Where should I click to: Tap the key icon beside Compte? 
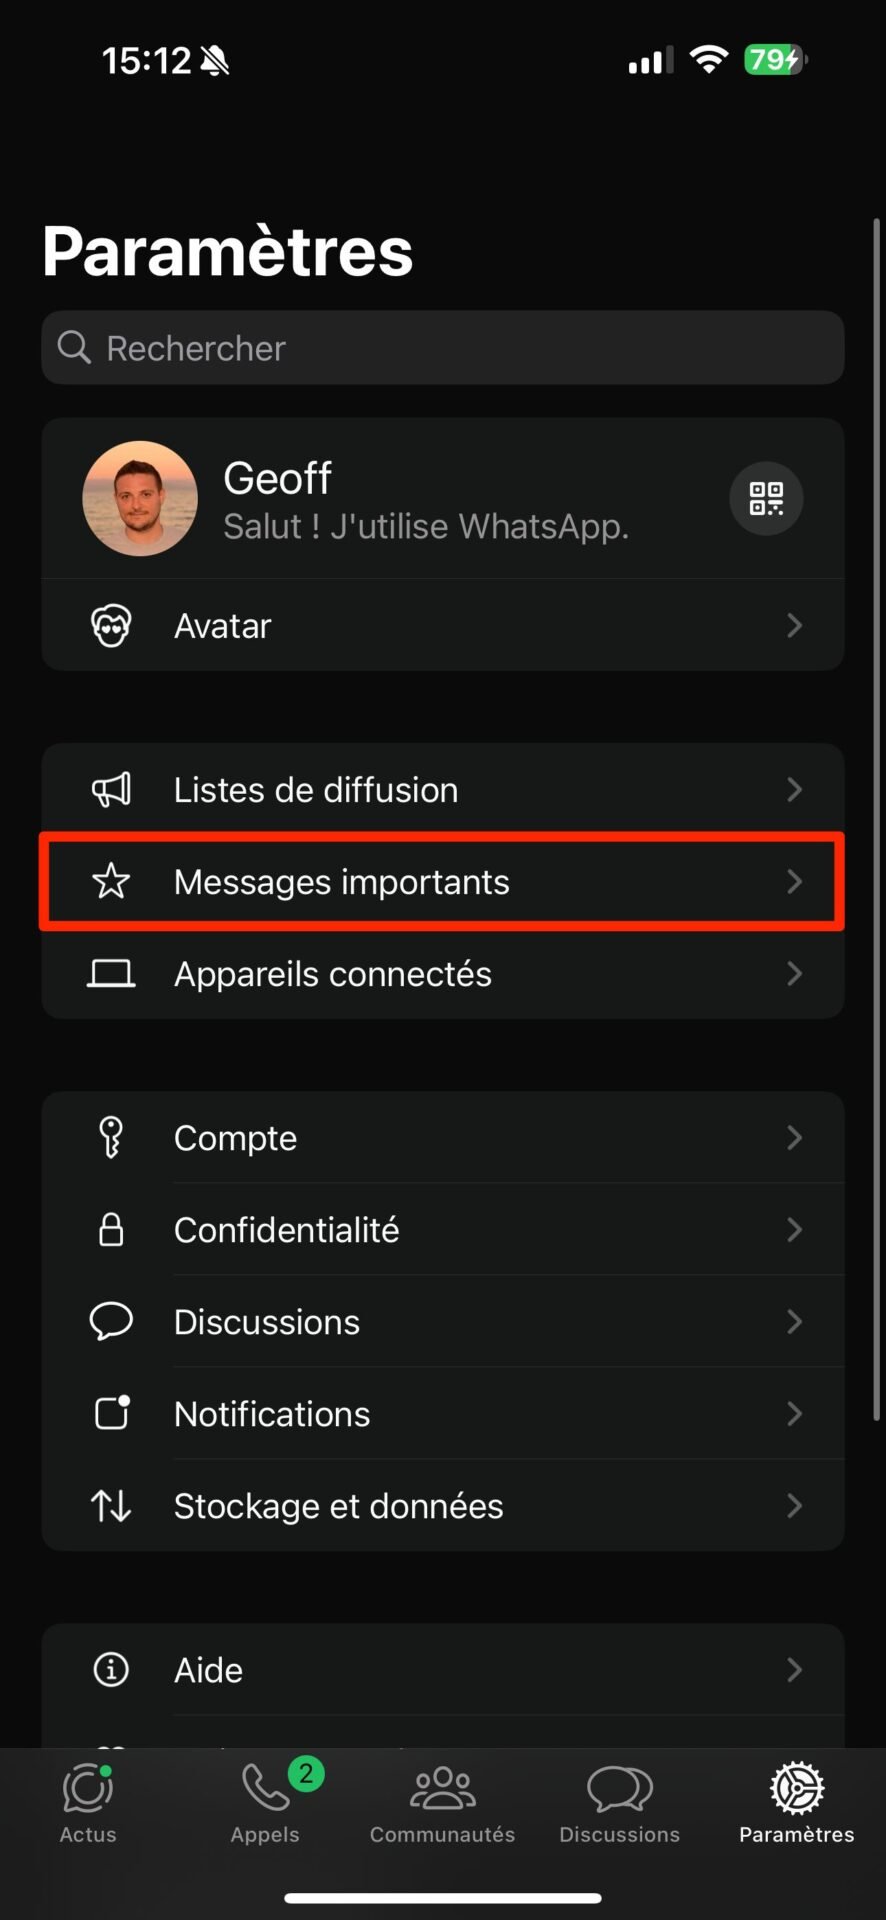tap(111, 1138)
